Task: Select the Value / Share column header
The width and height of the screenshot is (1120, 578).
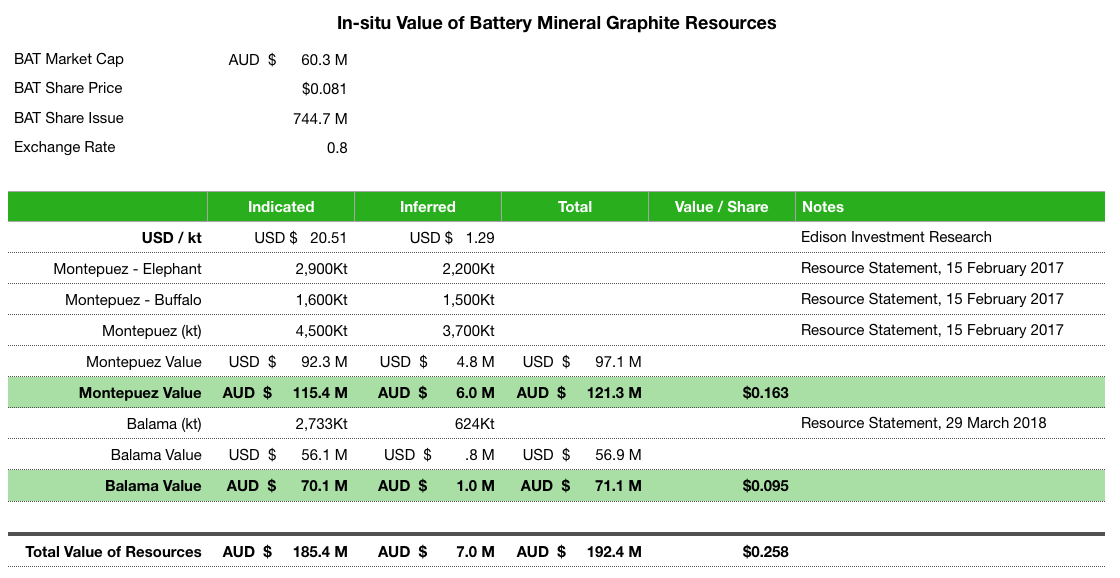Action: point(721,206)
